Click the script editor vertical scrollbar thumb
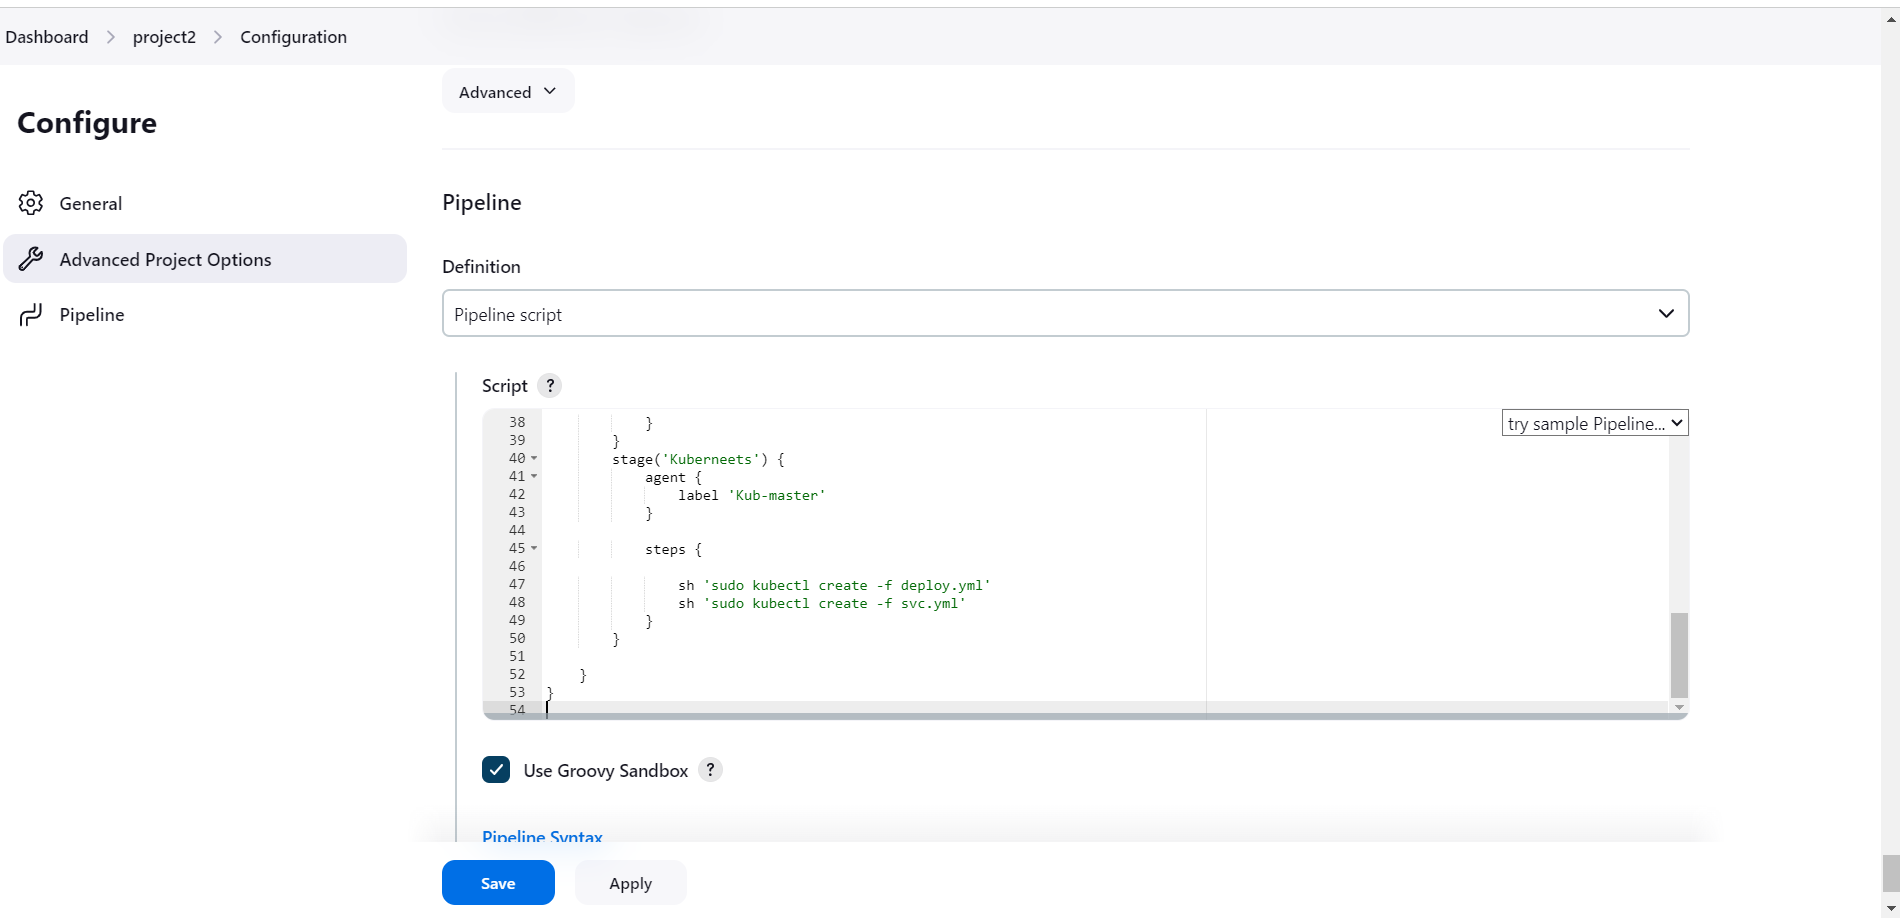 (x=1679, y=655)
